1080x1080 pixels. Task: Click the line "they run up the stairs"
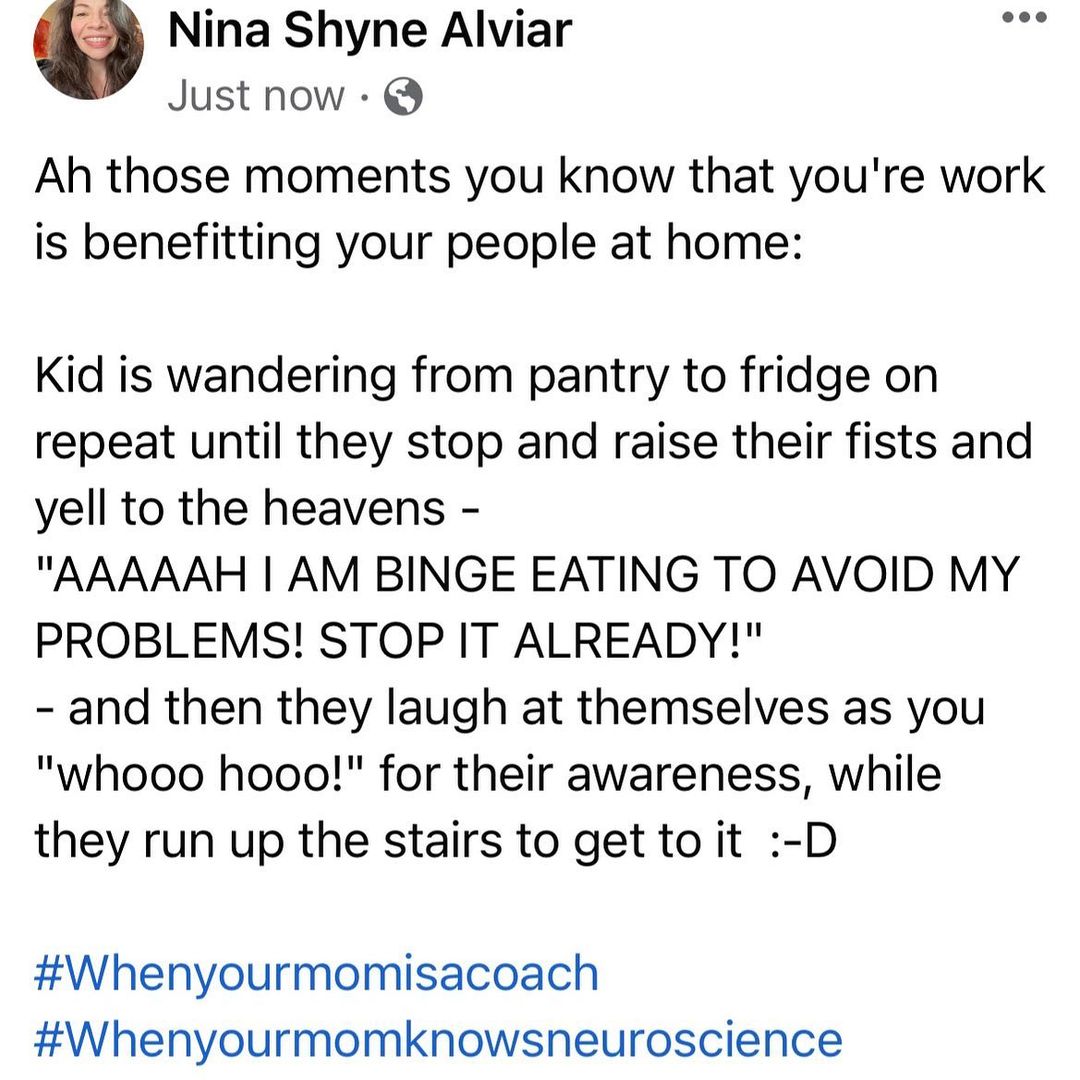click(x=388, y=841)
